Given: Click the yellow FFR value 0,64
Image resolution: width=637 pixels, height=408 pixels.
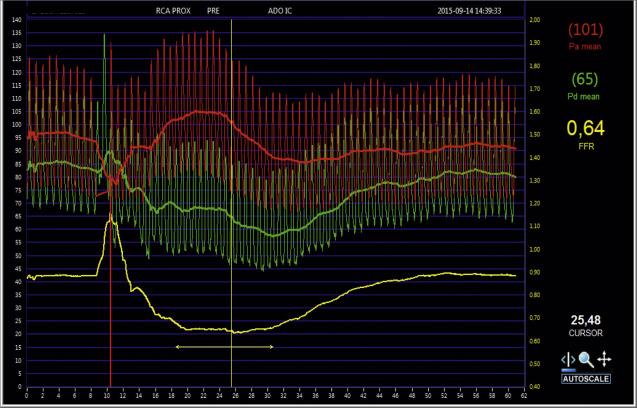Looking at the screenshot, I should 586,128.
